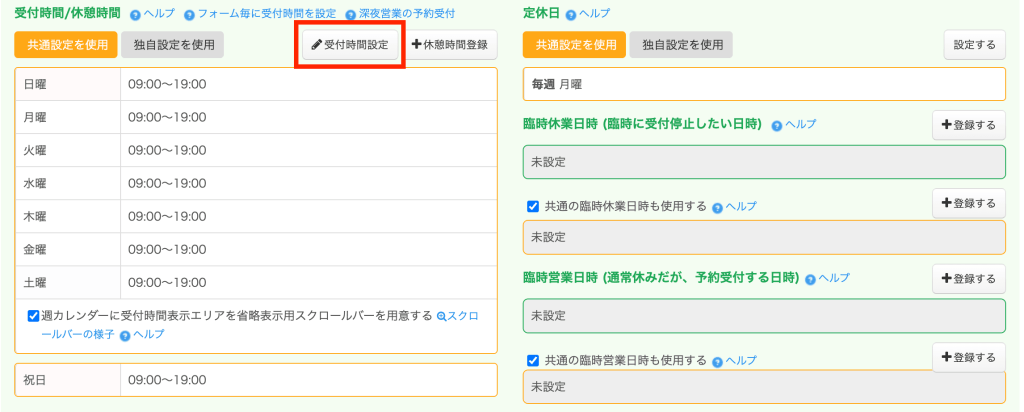Viewport: 1024px width, 412px height.
Task: Click help icon beside 深夜営業の予約受付
Action: coord(351,15)
